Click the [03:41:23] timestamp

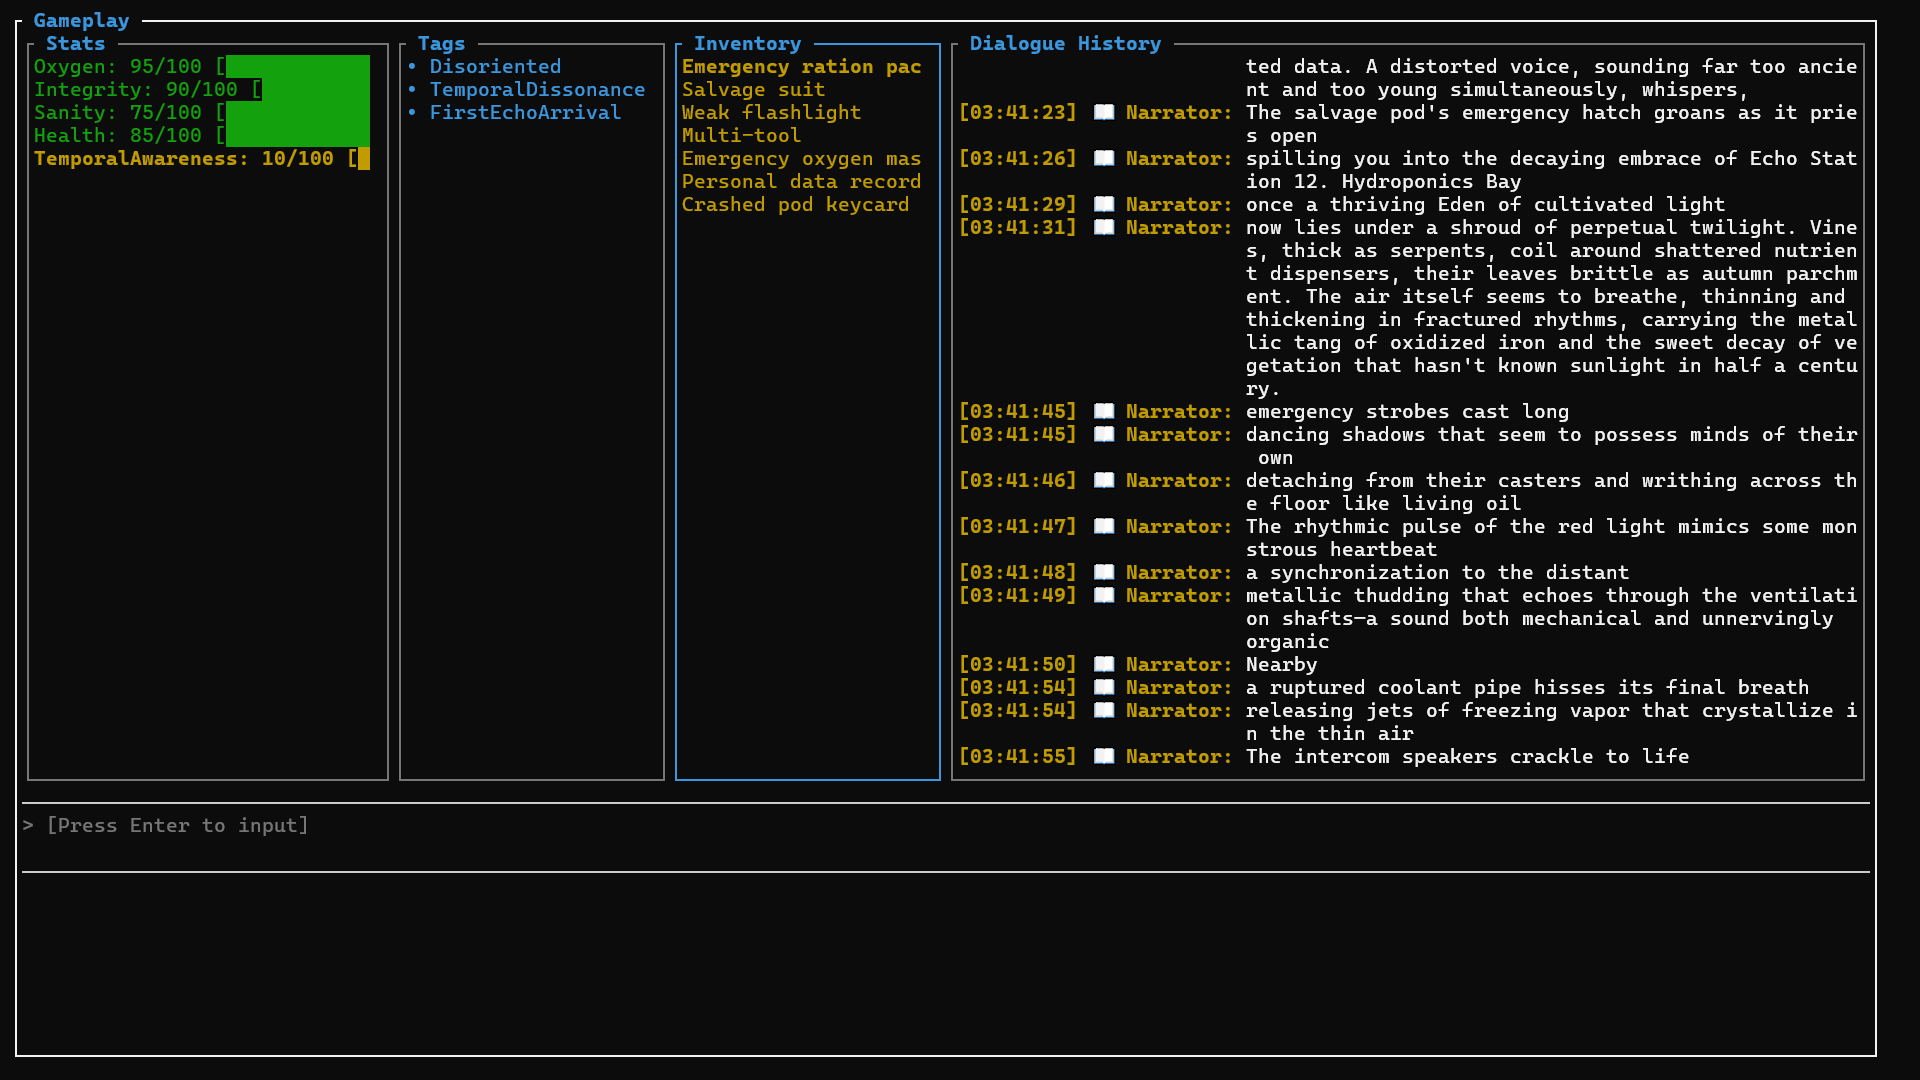pos(1017,112)
